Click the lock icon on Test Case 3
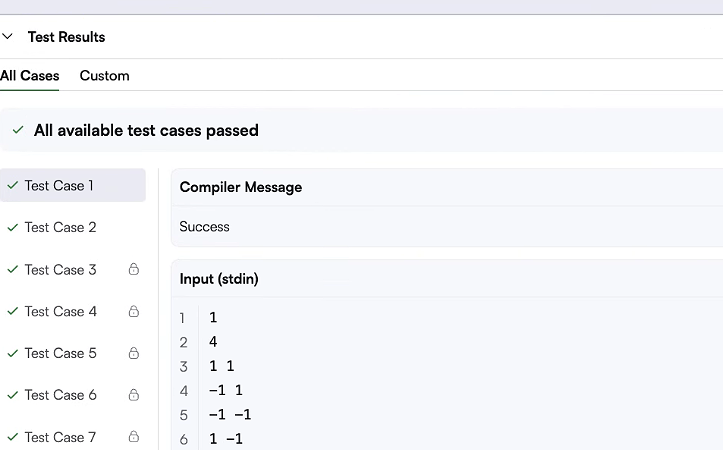The width and height of the screenshot is (723, 450). pos(134,269)
